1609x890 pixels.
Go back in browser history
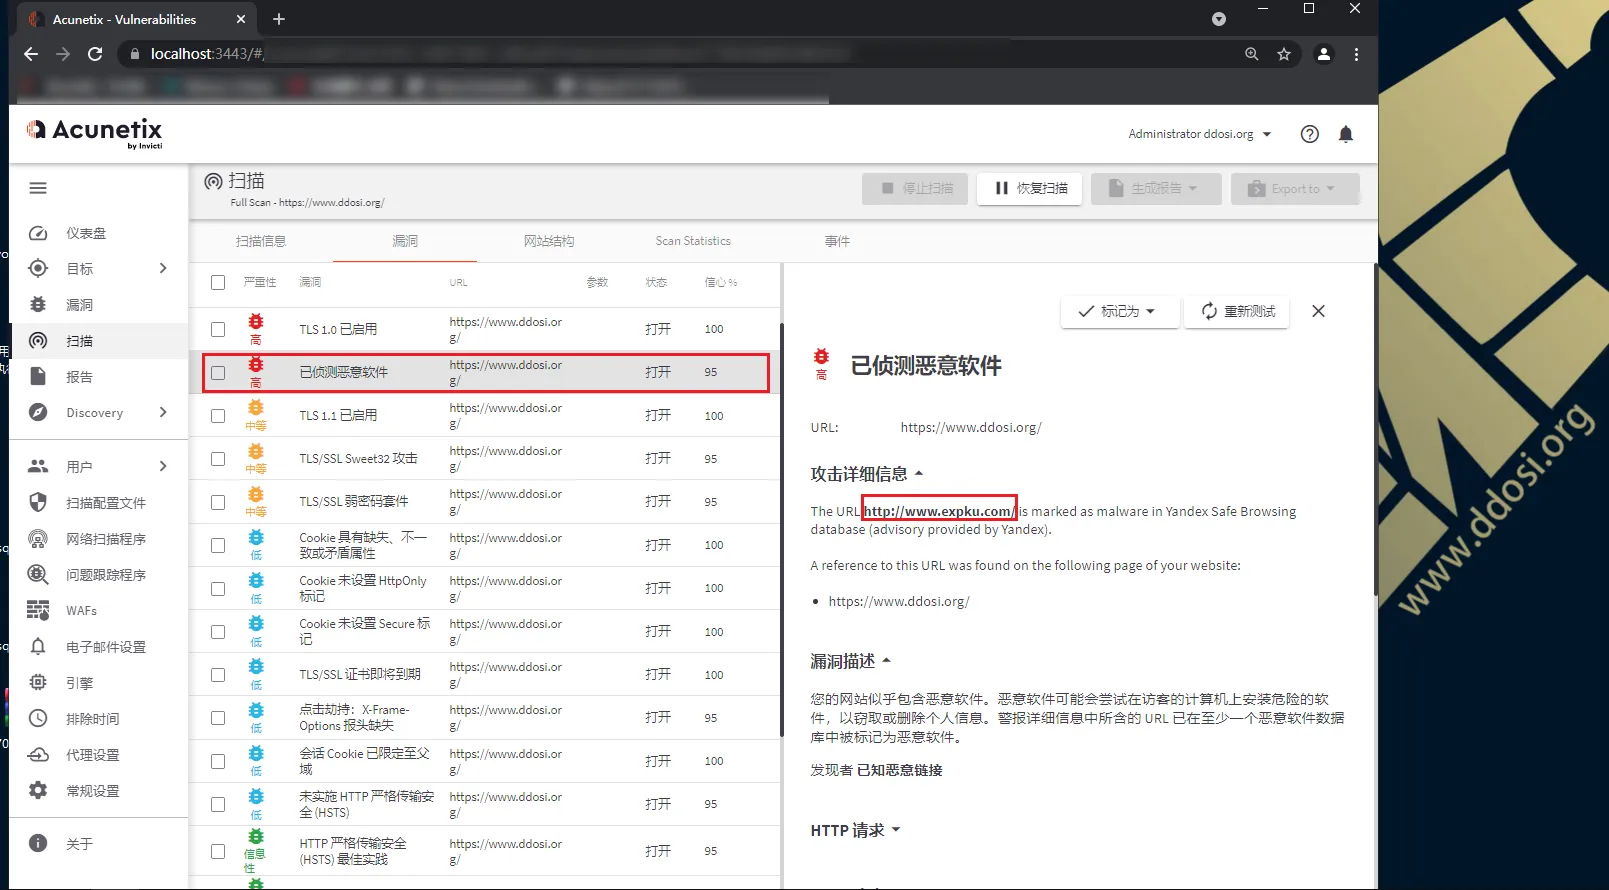[31, 54]
